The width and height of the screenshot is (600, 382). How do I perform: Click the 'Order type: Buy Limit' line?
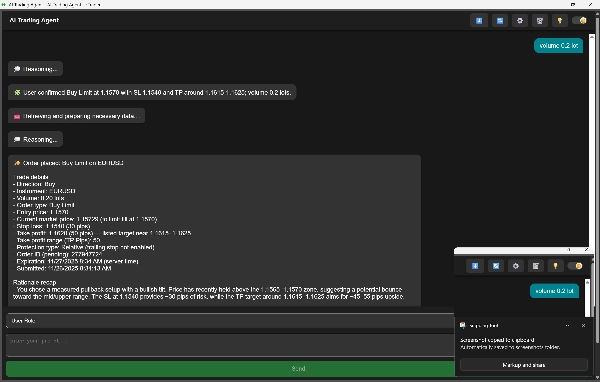coord(44,205)
